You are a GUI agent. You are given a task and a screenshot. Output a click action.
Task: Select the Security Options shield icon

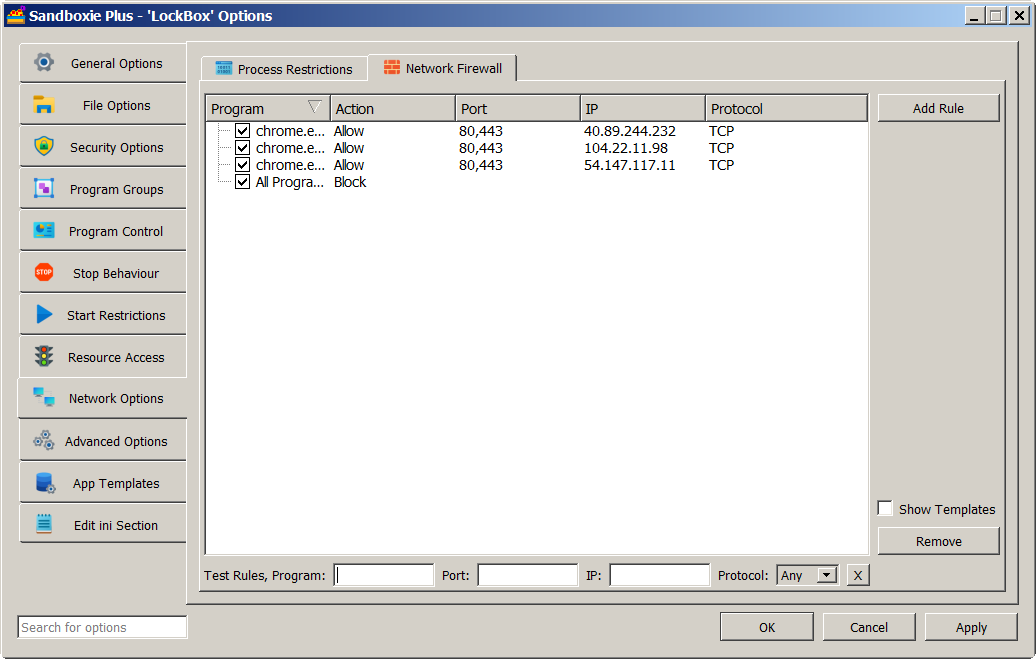(43, 147)
